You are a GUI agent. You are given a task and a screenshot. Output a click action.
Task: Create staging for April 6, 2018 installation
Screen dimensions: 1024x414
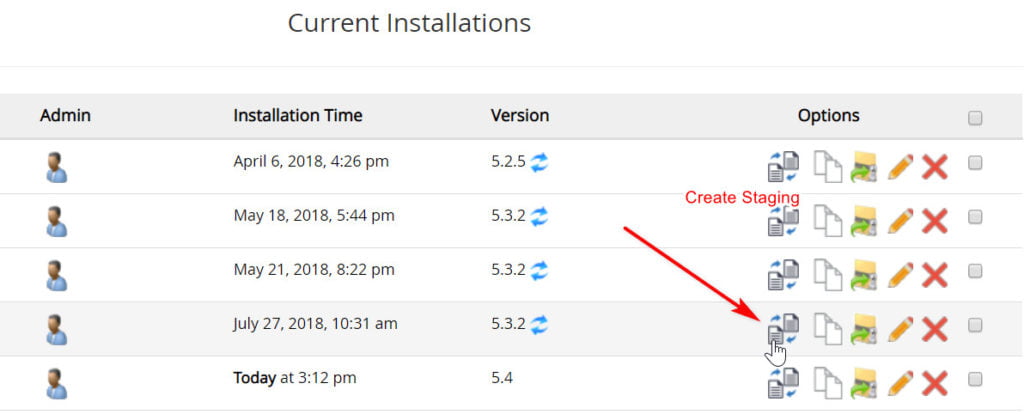pos(784,167)
